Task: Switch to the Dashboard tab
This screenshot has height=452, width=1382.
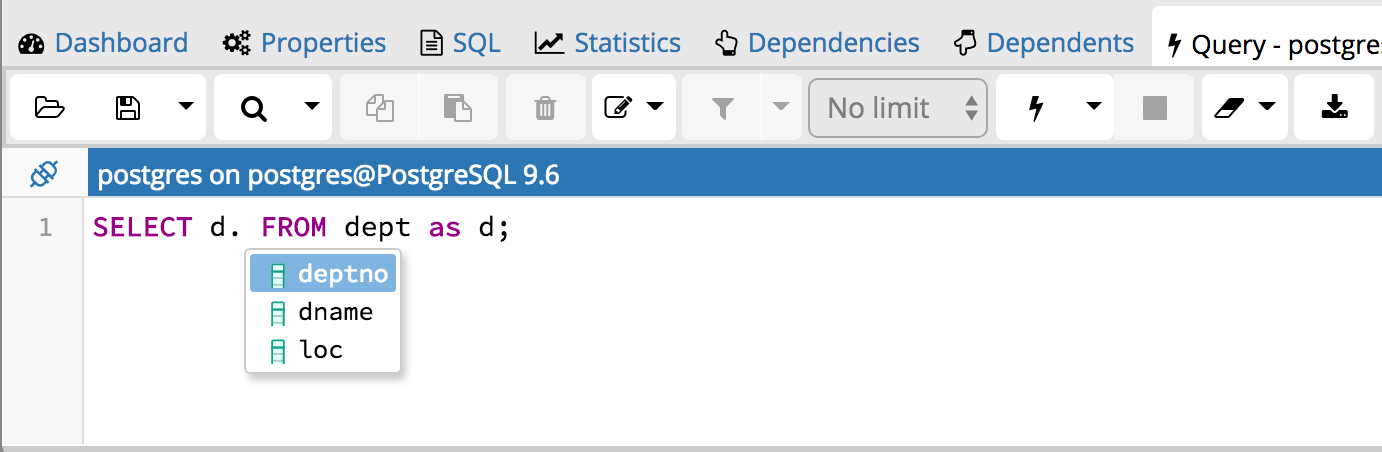Action: (x=103, y=43)
